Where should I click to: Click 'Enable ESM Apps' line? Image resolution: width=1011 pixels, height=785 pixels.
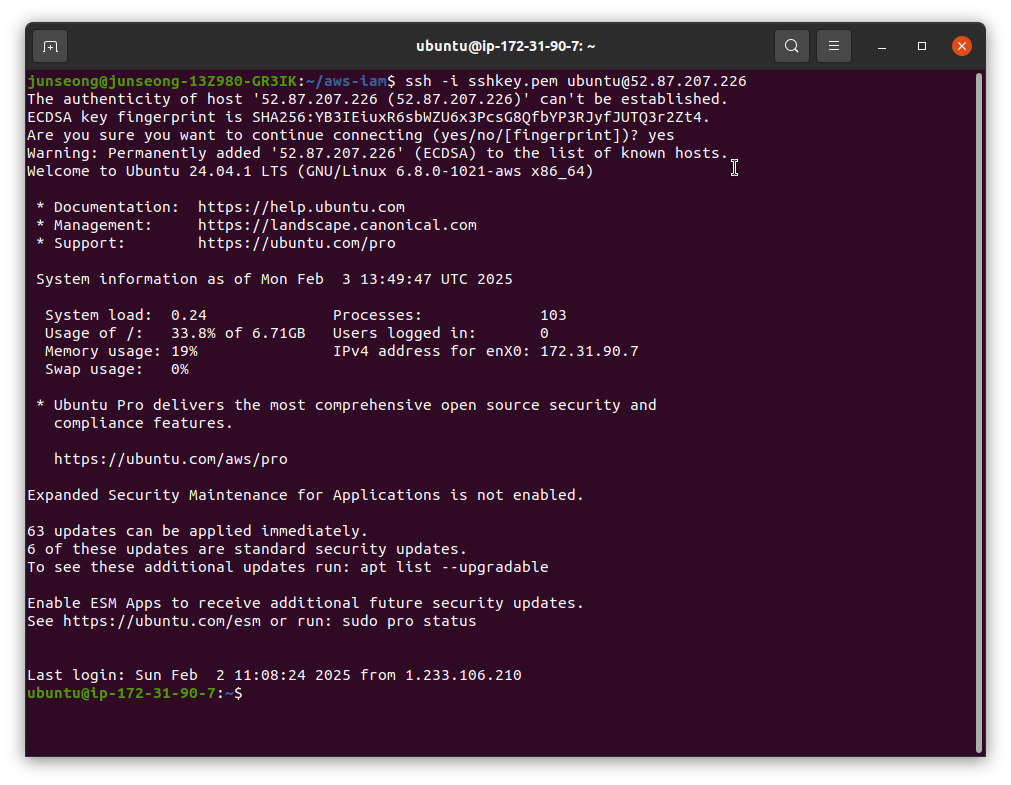[306, 603]
